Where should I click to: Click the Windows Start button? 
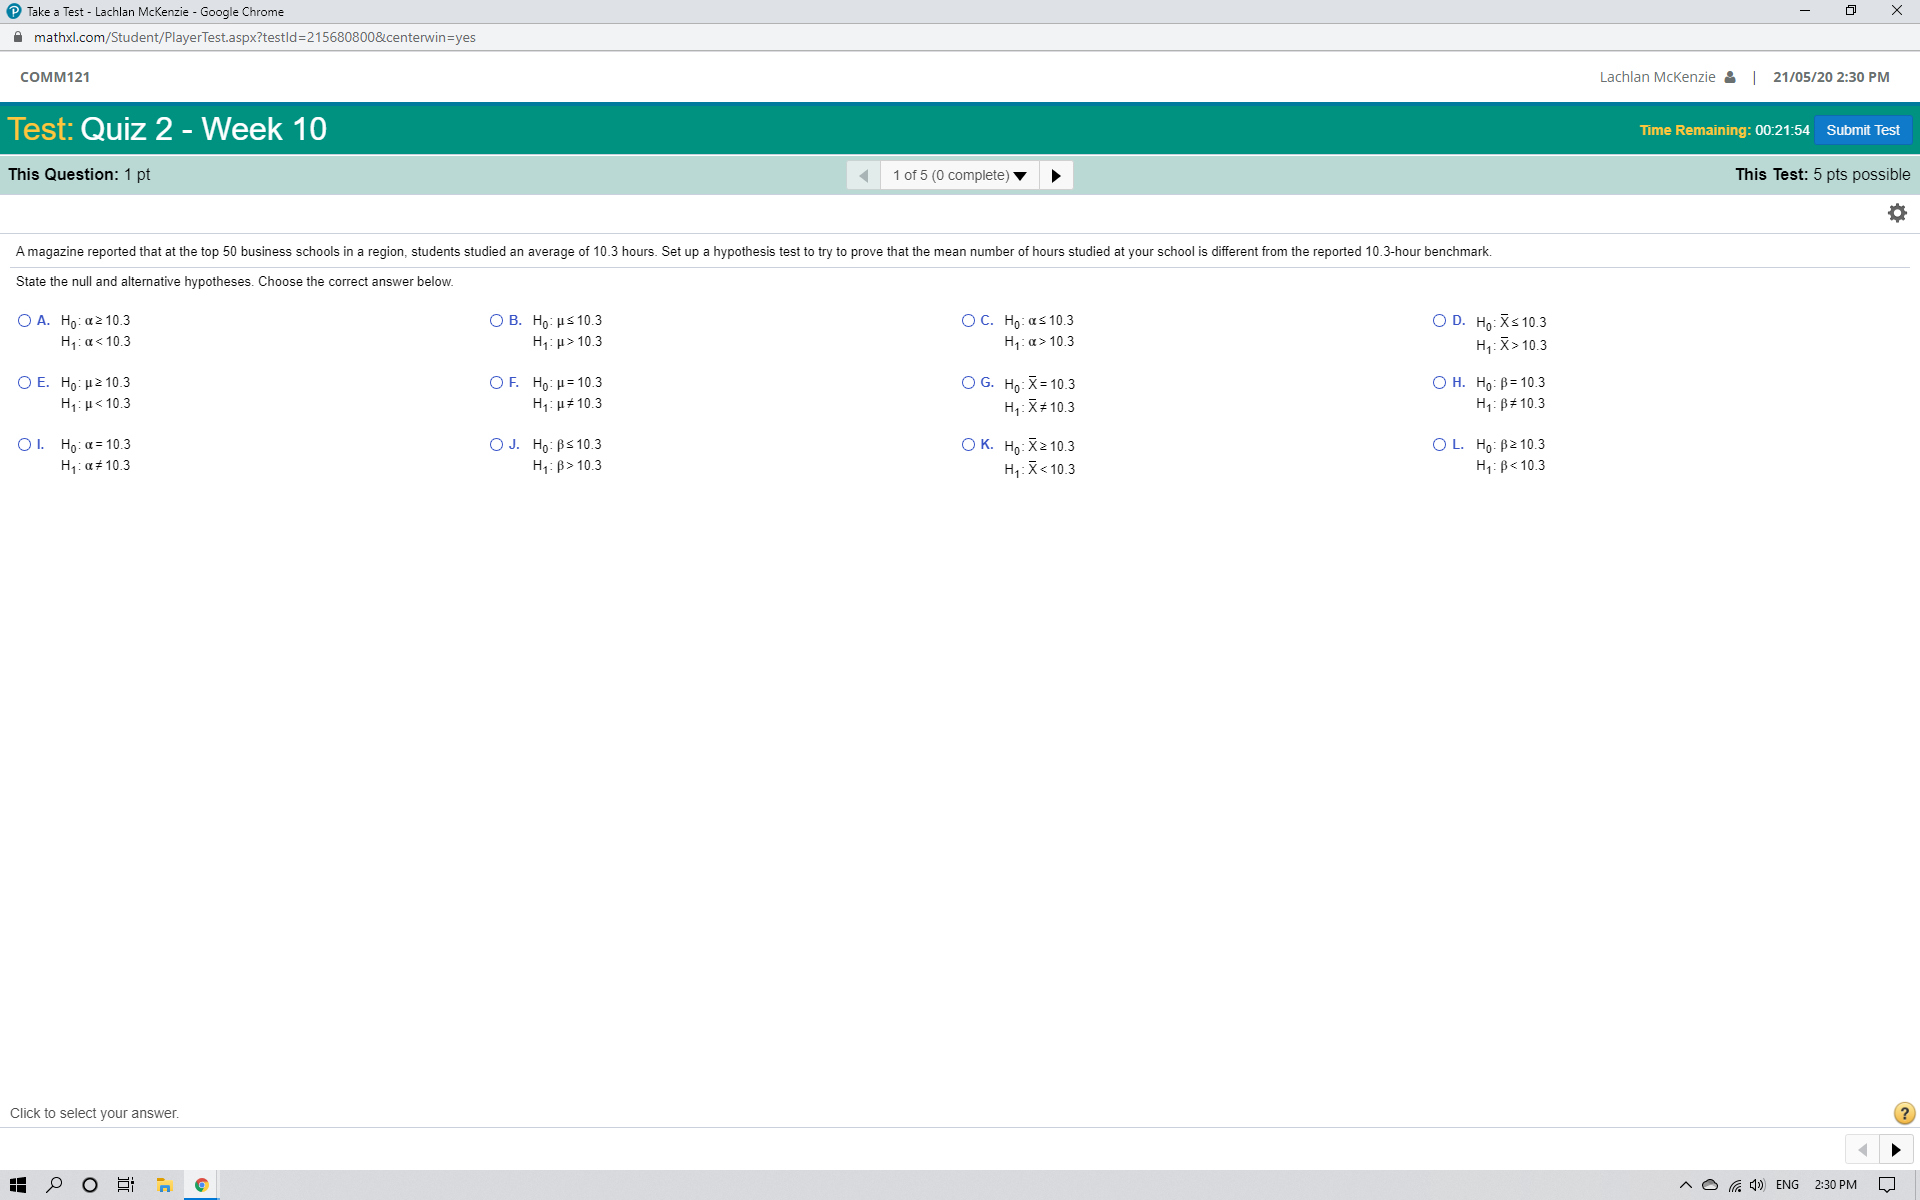click(19, 1184)
